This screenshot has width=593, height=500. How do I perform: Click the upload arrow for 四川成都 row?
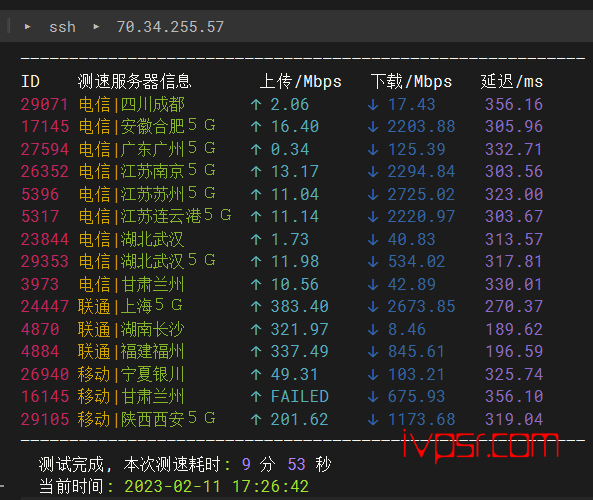tap(256, 105)
